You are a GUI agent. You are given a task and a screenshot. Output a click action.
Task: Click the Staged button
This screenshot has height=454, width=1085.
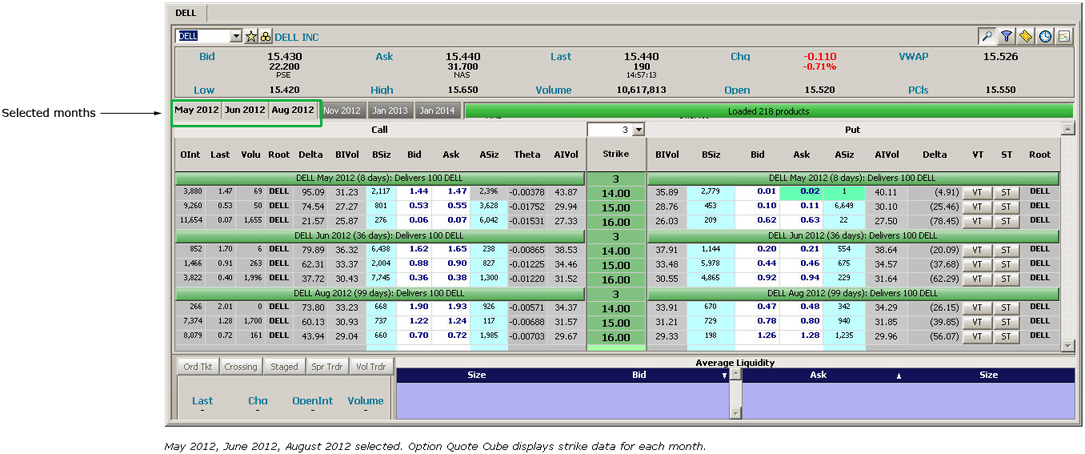284,367
